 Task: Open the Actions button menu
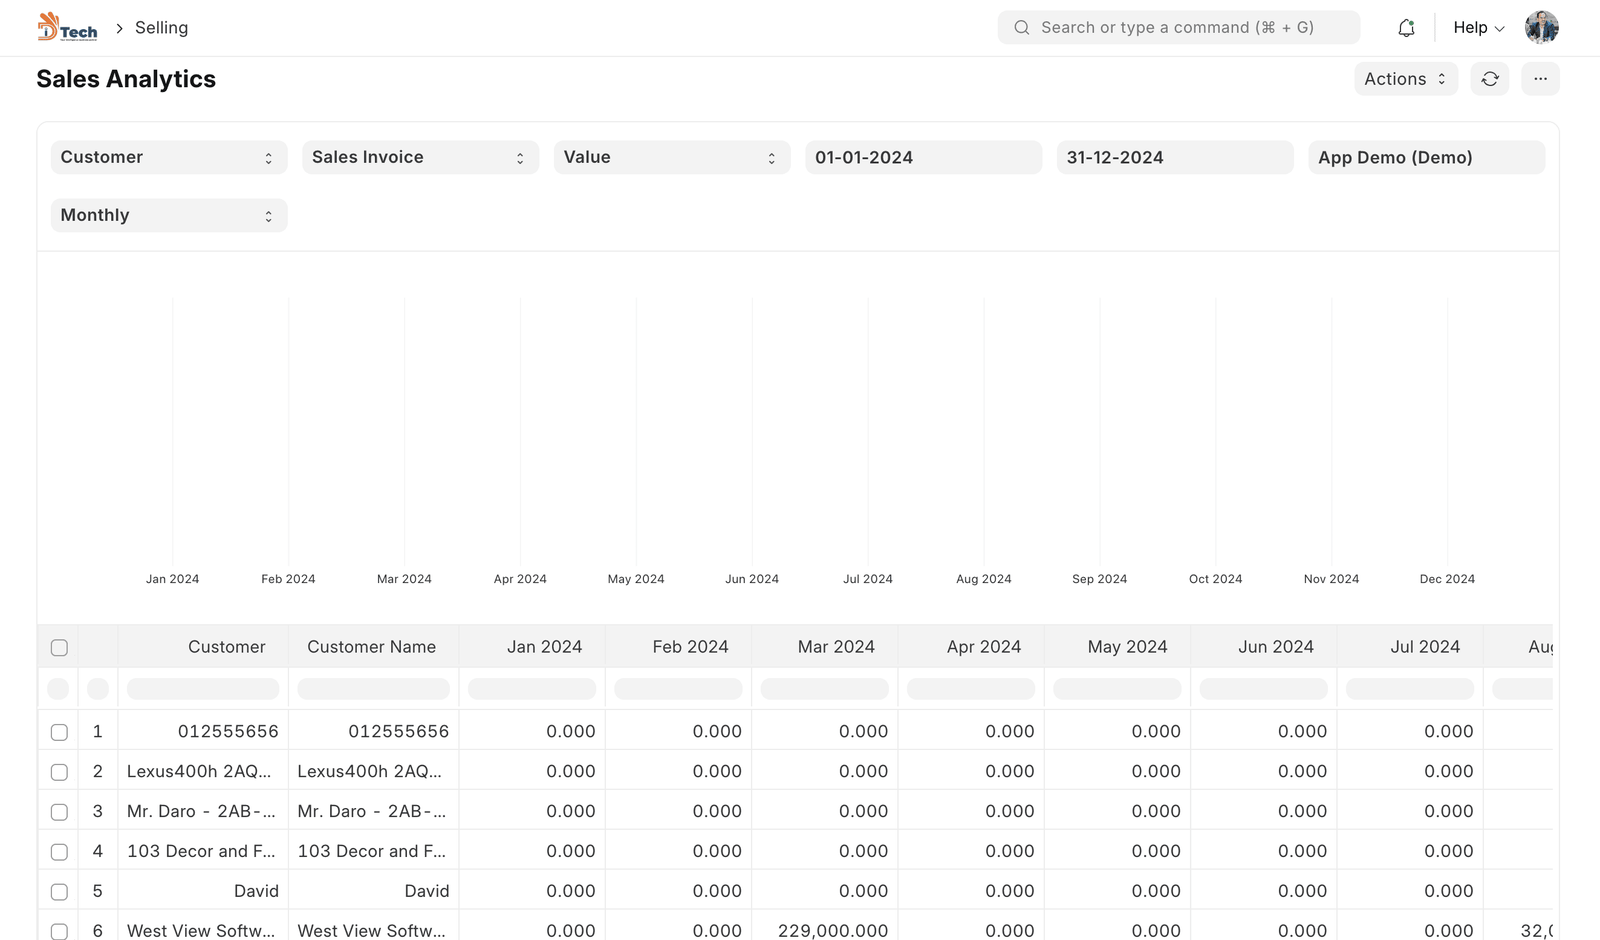1405,79
